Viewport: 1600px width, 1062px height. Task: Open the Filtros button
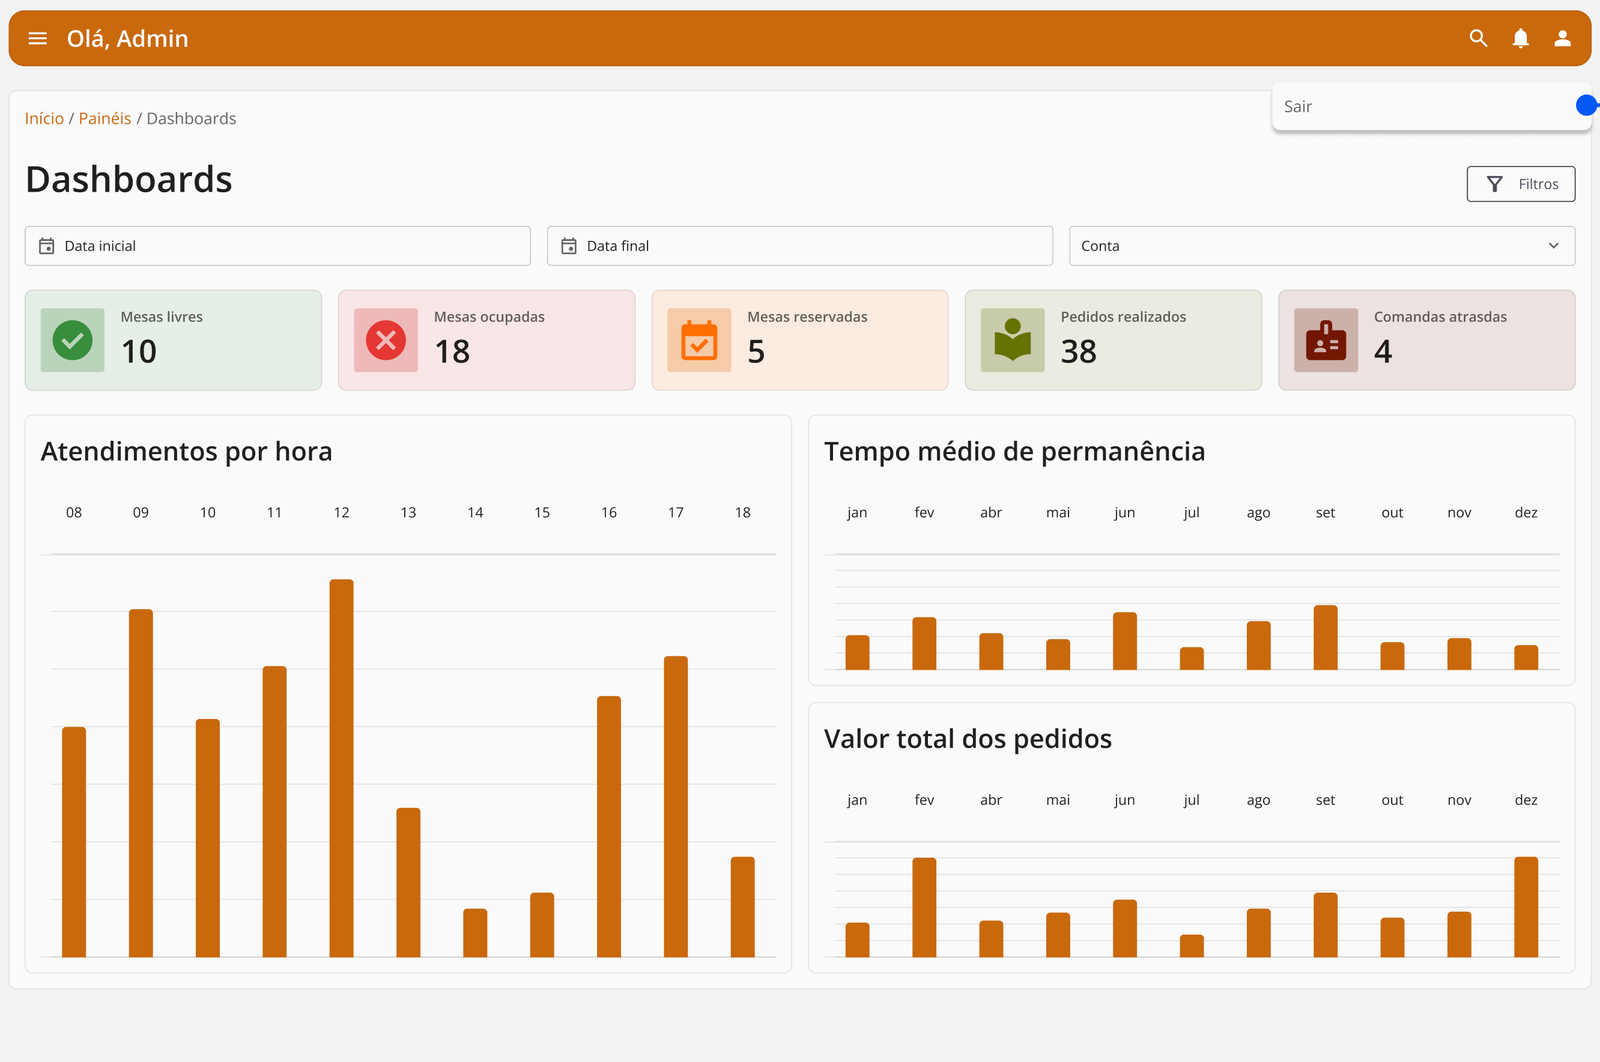[x=1520, y=184]
